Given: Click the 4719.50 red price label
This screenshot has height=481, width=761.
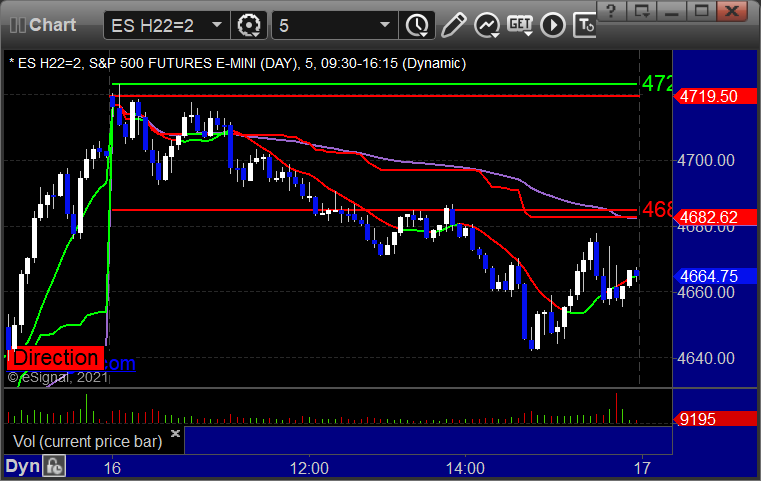Looking at the screenshot, I should pos(715,96).
